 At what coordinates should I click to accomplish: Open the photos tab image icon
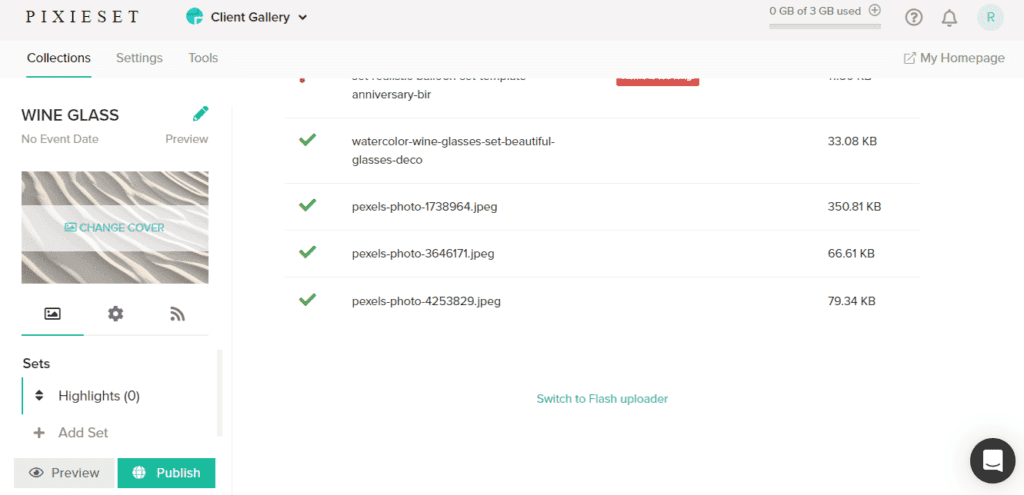[x=52, y=314]
